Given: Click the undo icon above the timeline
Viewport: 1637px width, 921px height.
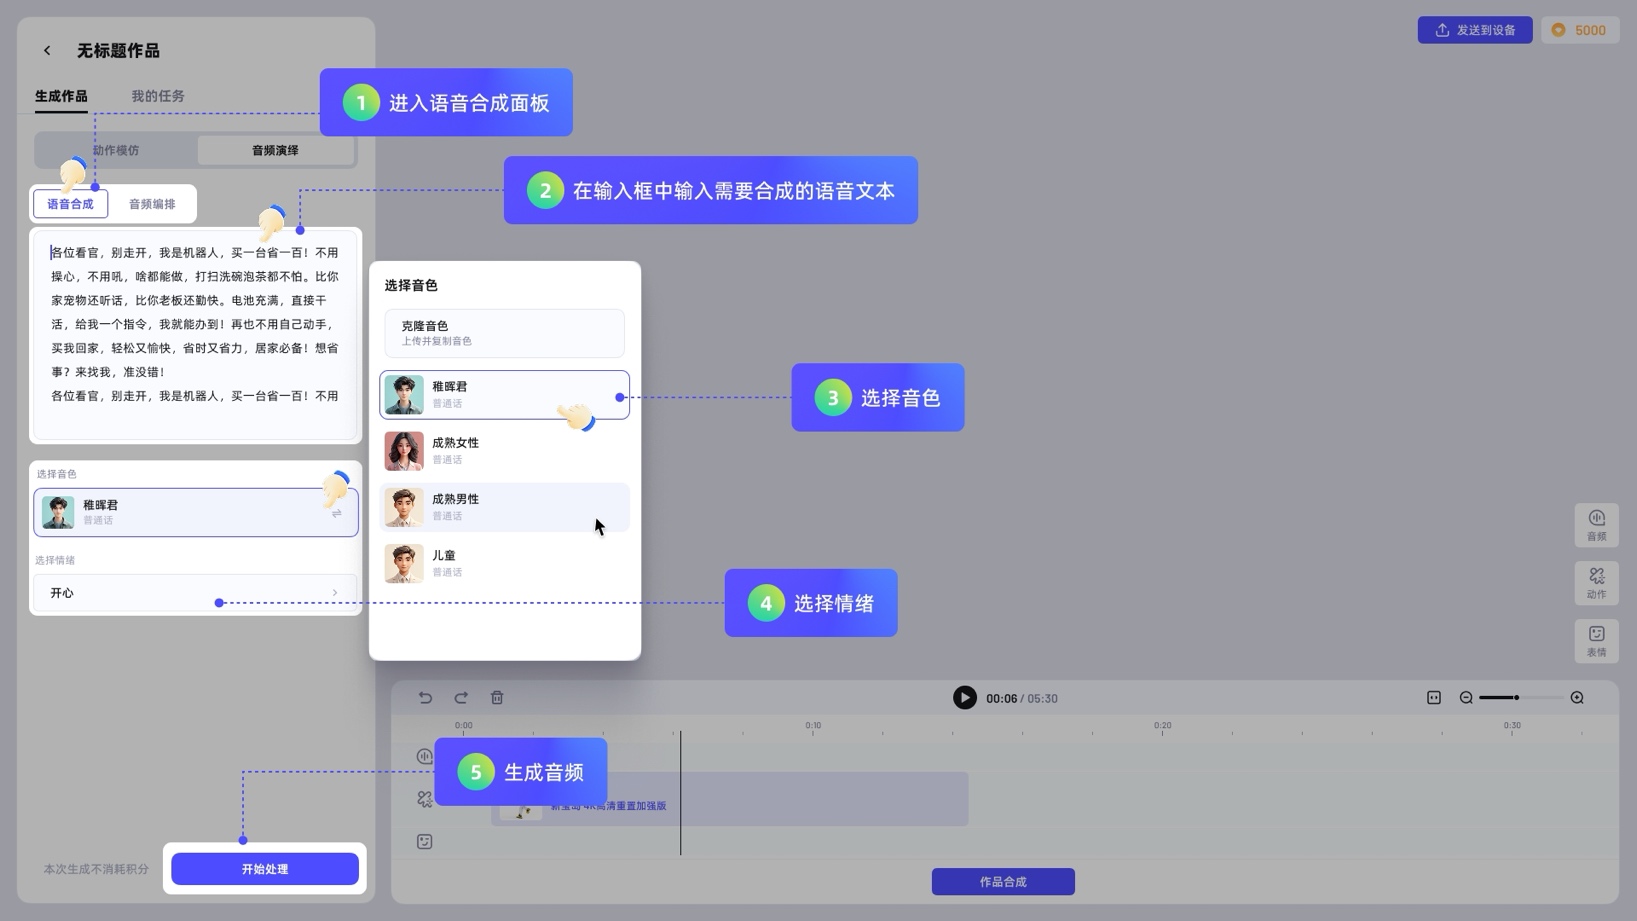Looking at the screenshot, I should click(x=425, y=697).
